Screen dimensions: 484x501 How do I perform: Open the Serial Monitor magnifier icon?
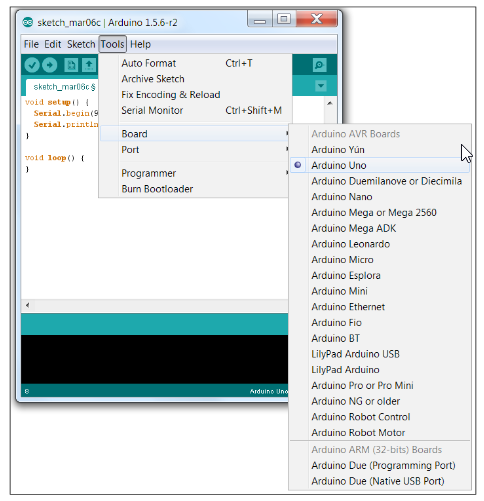point(320,65)
